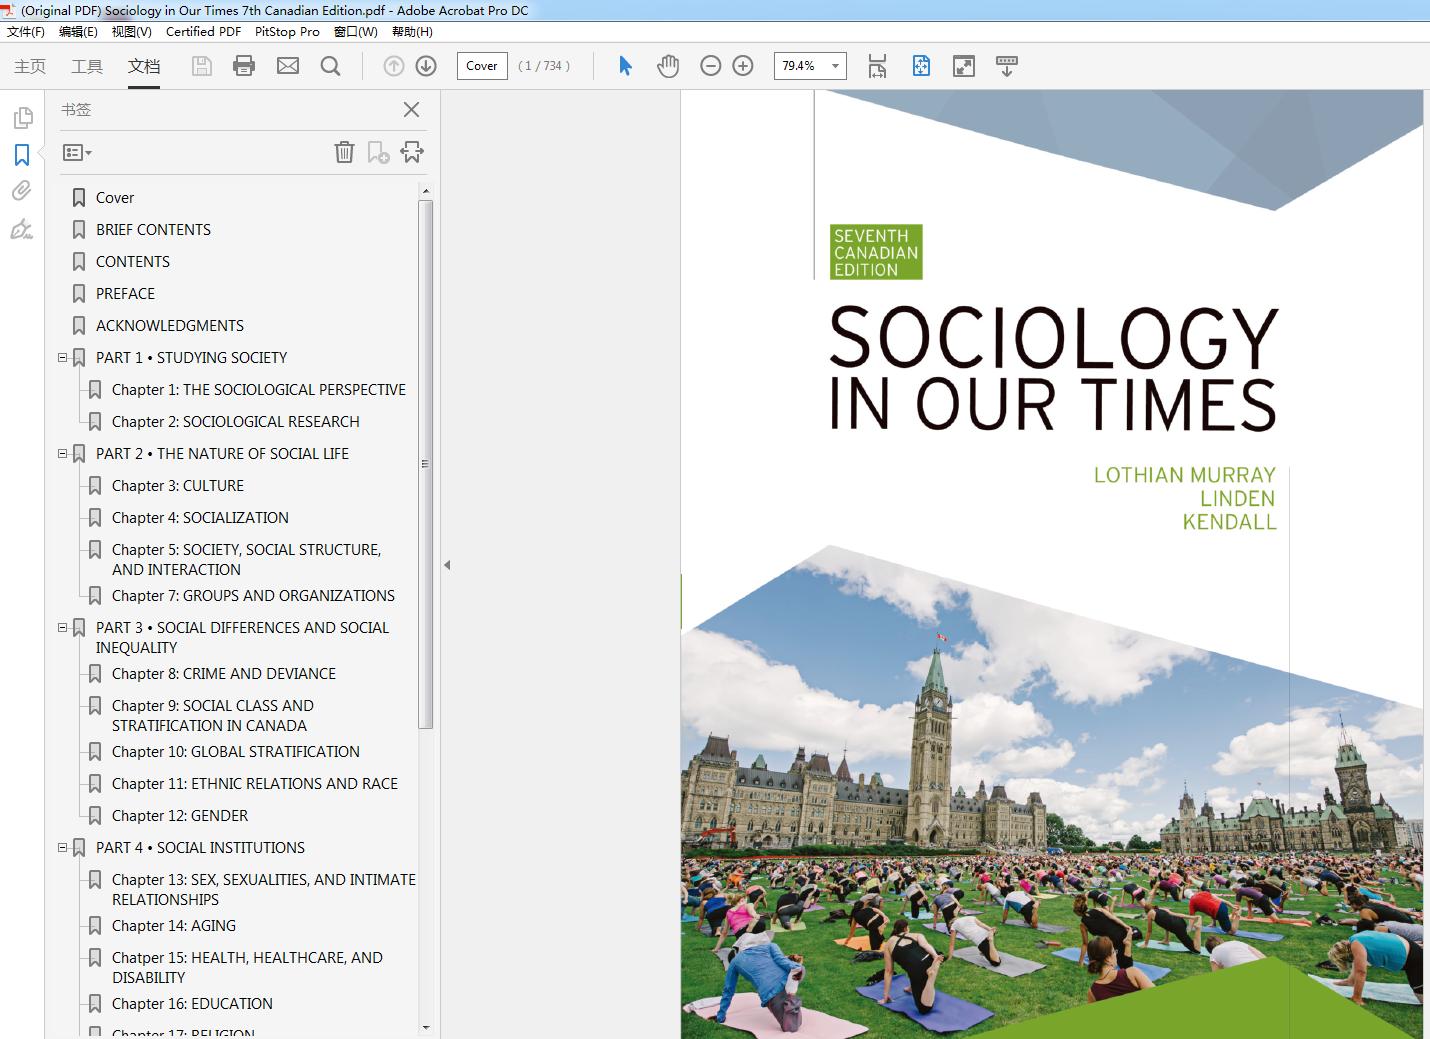Open Chapter 9: SOCIAL CLASS bookmark
1430x1039 pixels.
[213, 715]
